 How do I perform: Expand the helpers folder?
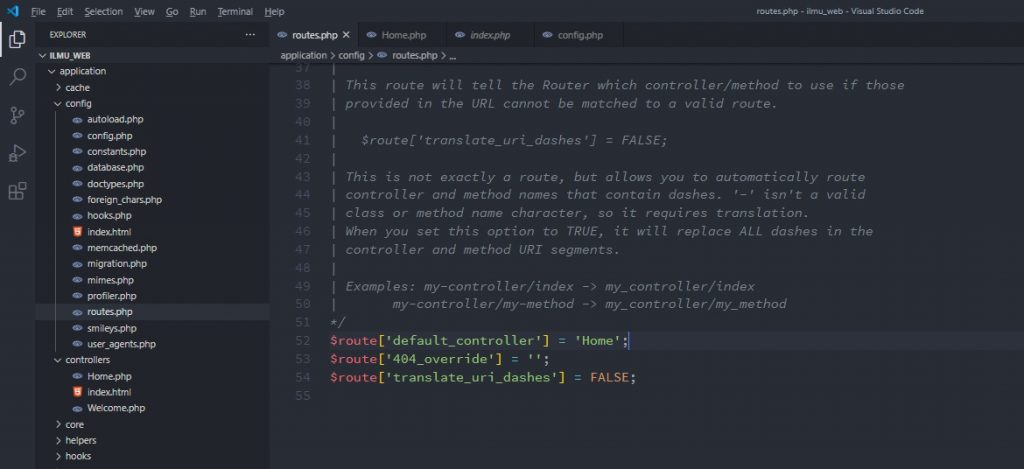pyautogui.click(x=80, y=440)
